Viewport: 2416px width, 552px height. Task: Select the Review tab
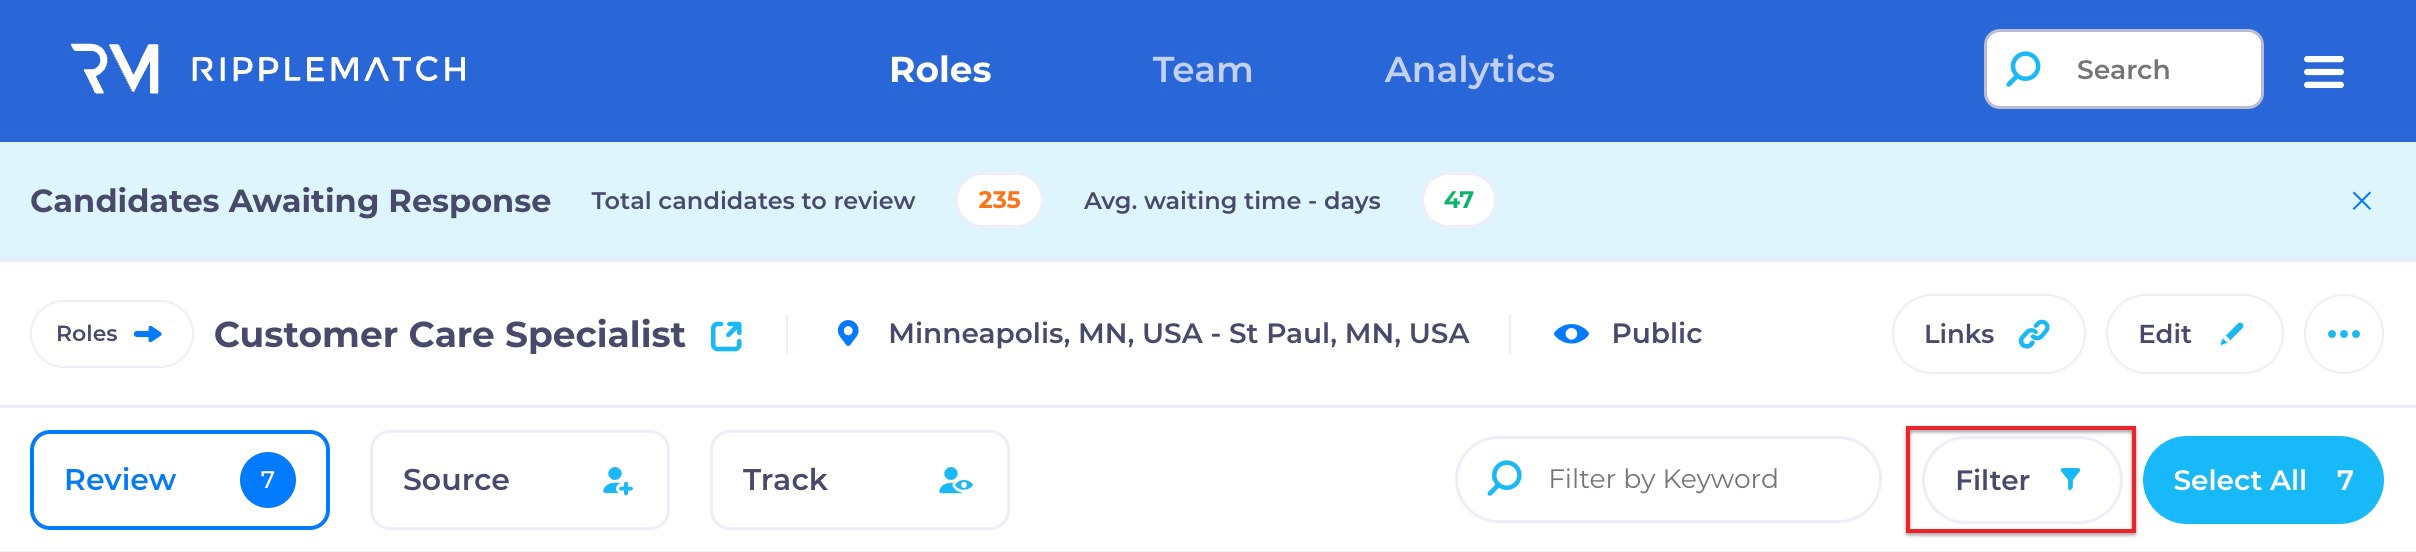click(x=180, y=480)
